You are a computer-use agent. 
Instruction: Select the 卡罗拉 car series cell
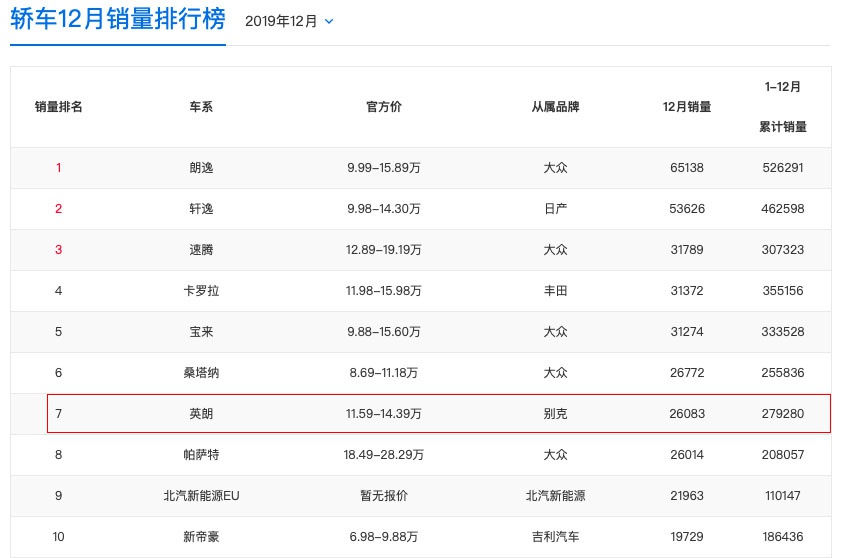201,291
